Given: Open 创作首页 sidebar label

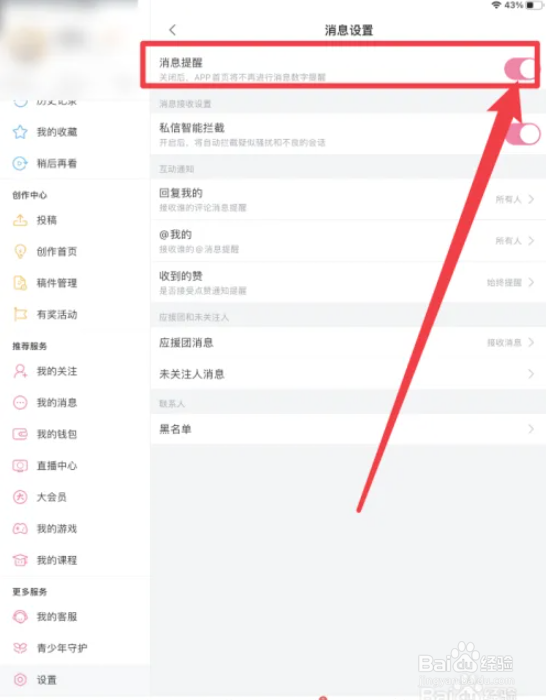Looking at the screenshot, I should coord(57,251).
